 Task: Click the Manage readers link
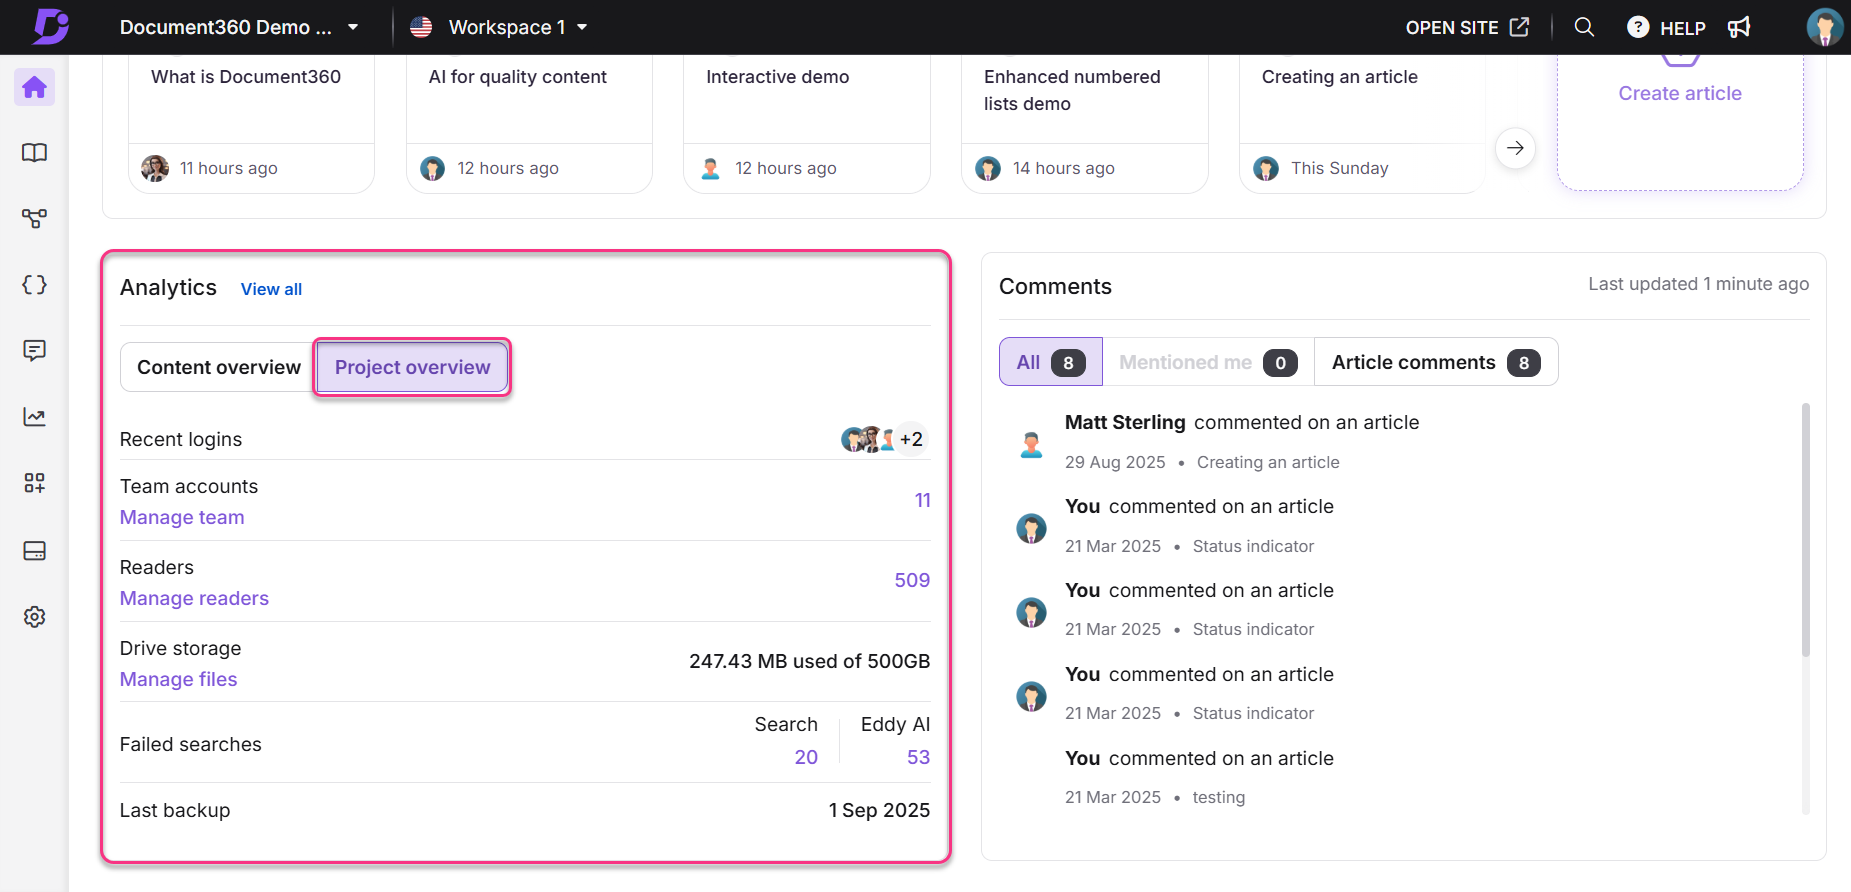pos(194,598)
